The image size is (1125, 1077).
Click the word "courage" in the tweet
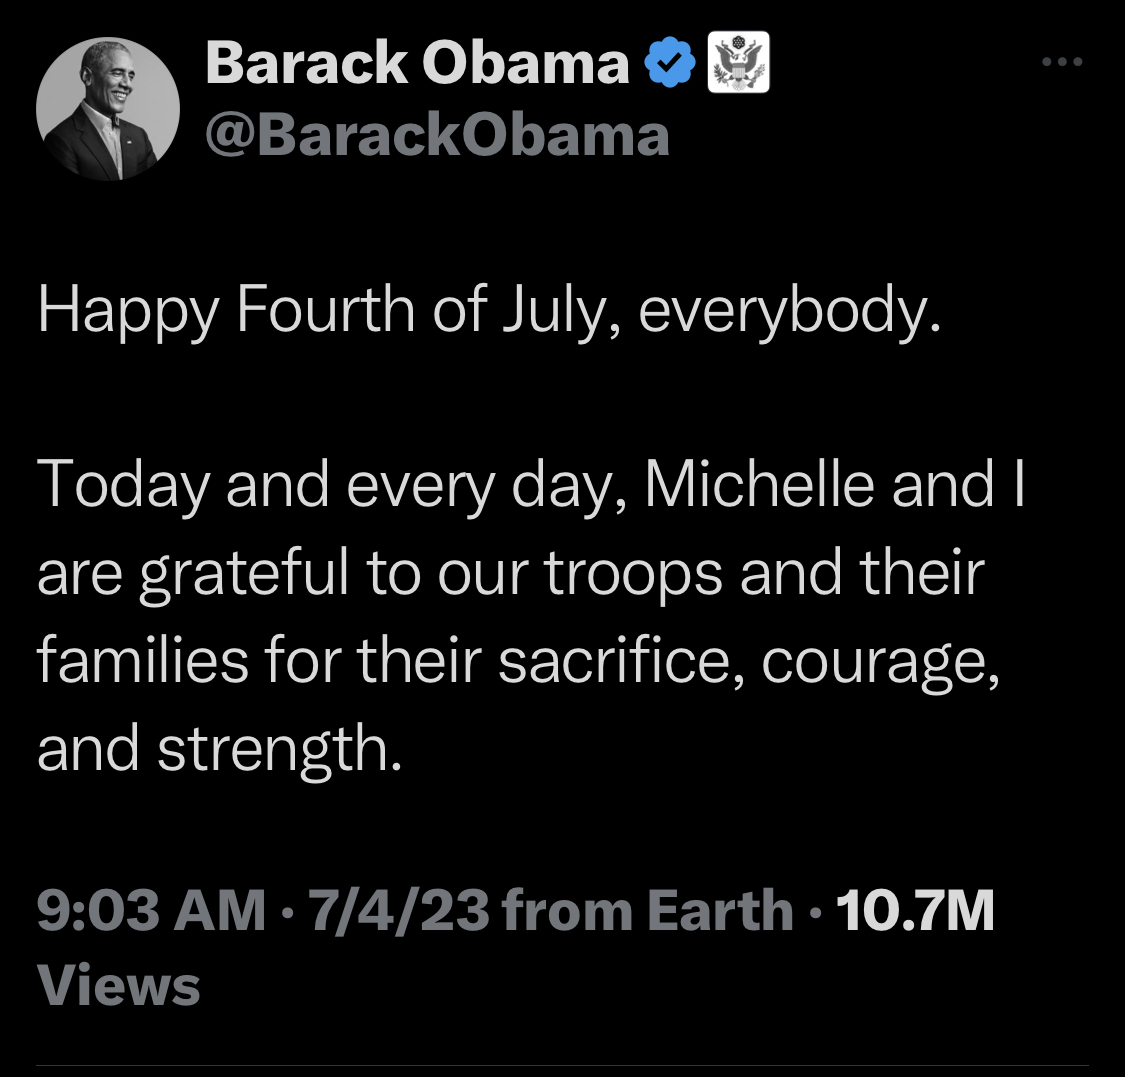pos(880,663)
